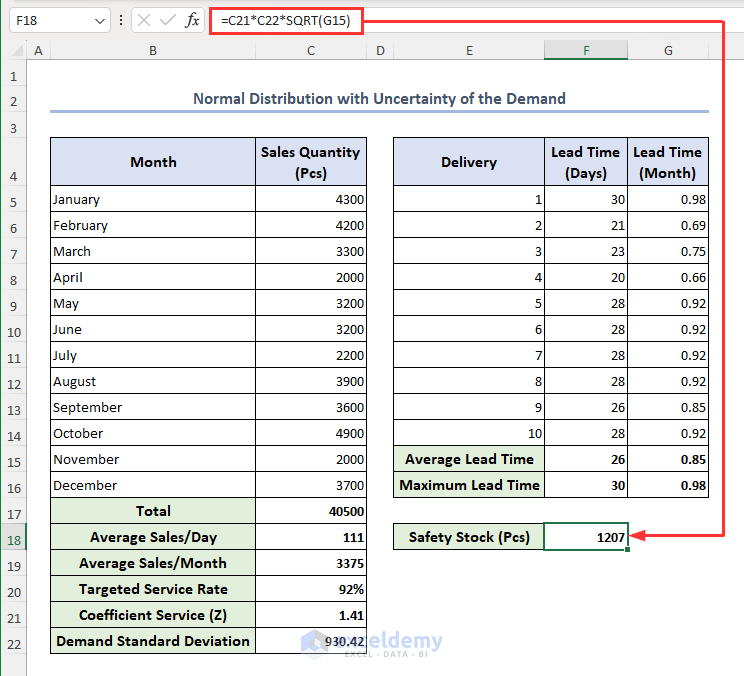Click inside the formula bar text
The image size is (744, 676).
coord(286,20)
